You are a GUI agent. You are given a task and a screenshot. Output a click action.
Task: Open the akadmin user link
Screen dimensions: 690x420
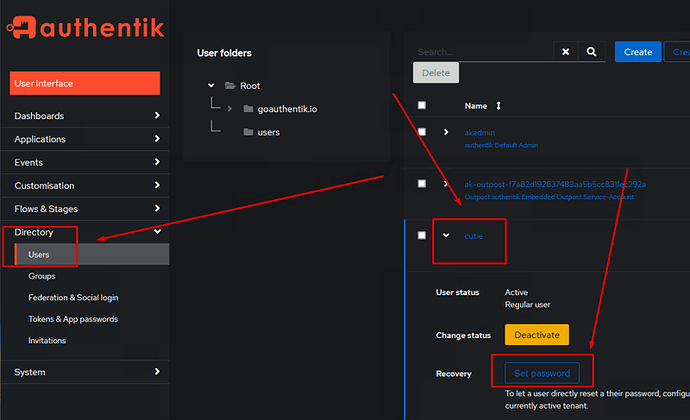click(480, 133)
